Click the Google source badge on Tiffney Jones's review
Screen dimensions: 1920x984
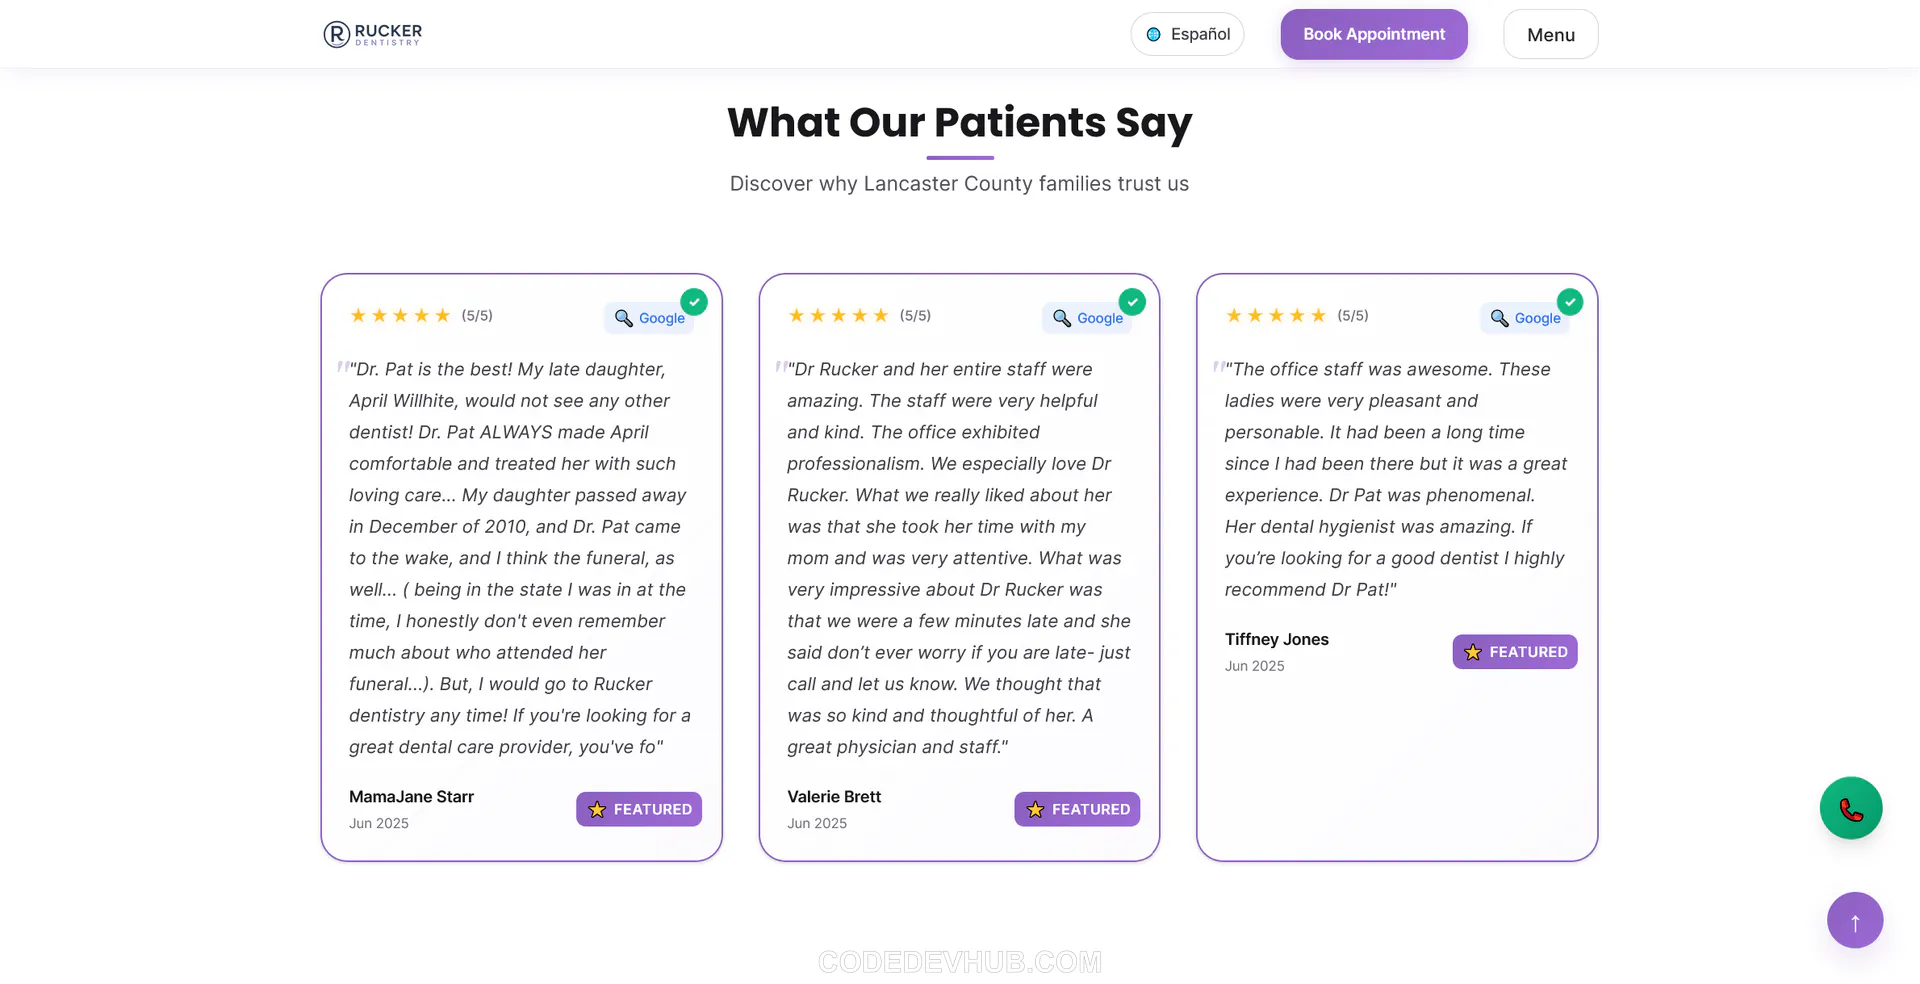click(1525, 318)
